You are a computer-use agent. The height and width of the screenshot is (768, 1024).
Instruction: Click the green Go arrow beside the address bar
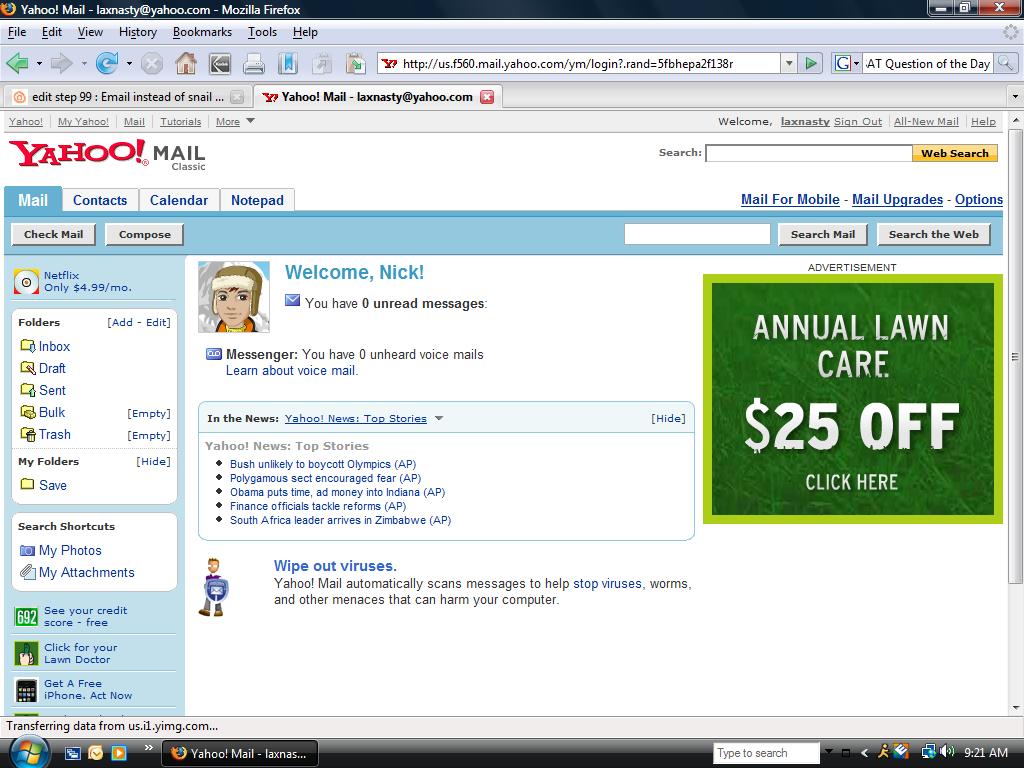point(811,63)
